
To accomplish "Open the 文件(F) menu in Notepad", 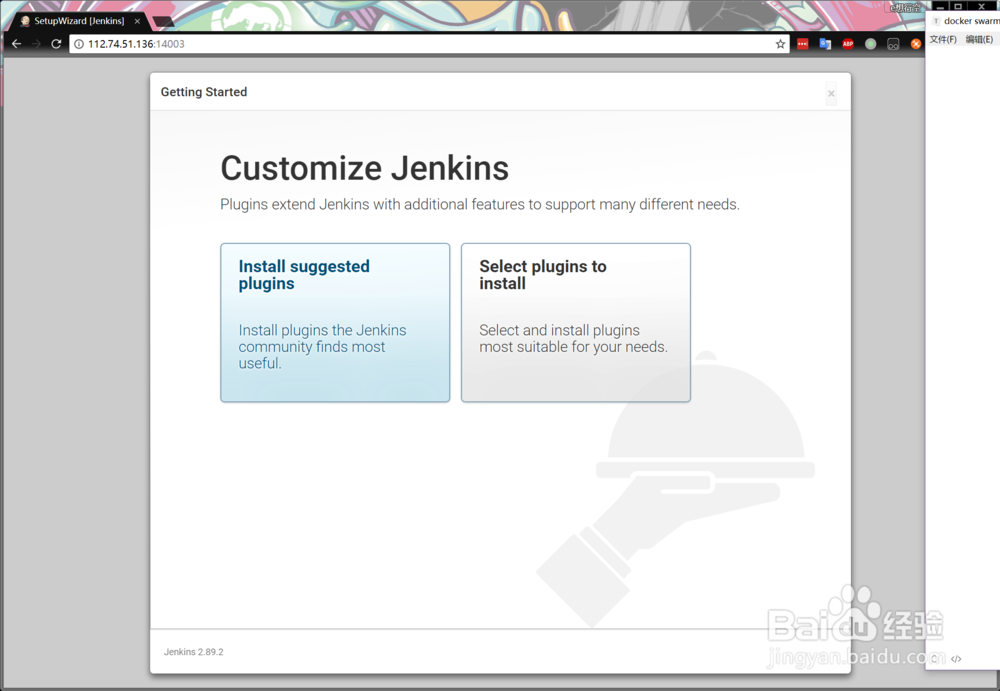I will point(941,38).
